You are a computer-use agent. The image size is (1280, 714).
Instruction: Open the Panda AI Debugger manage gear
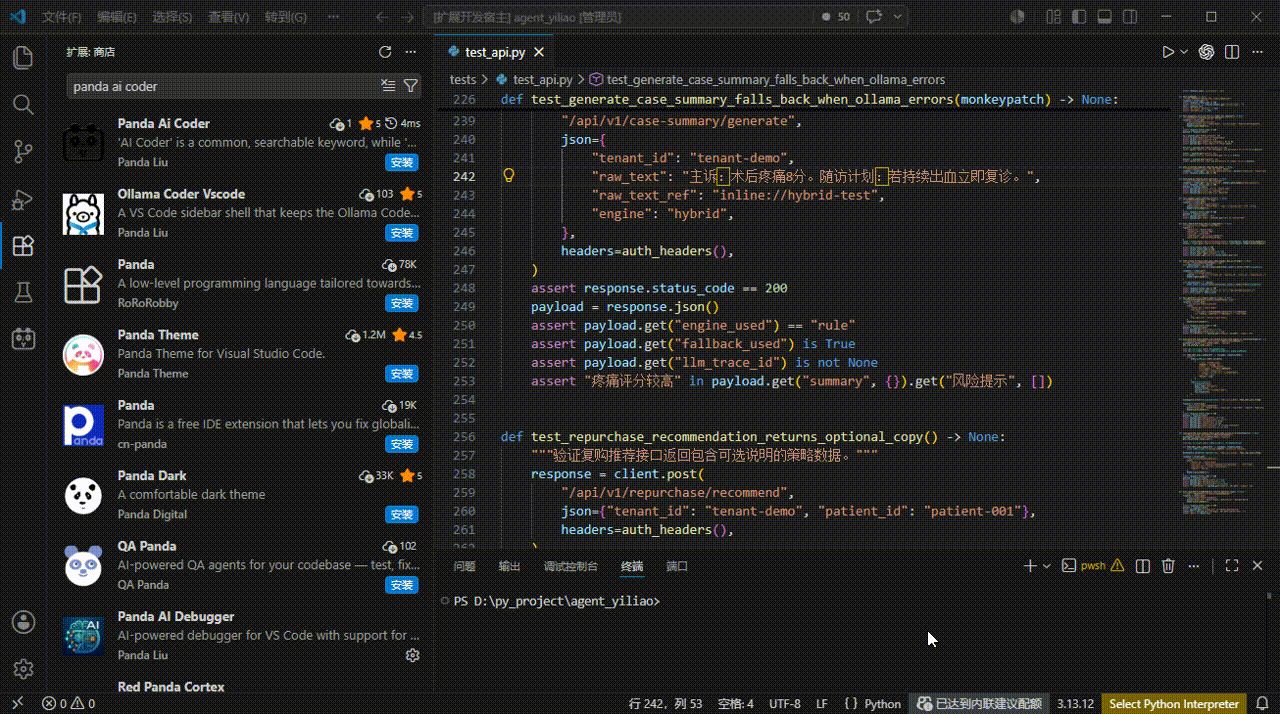pos(412,655)
